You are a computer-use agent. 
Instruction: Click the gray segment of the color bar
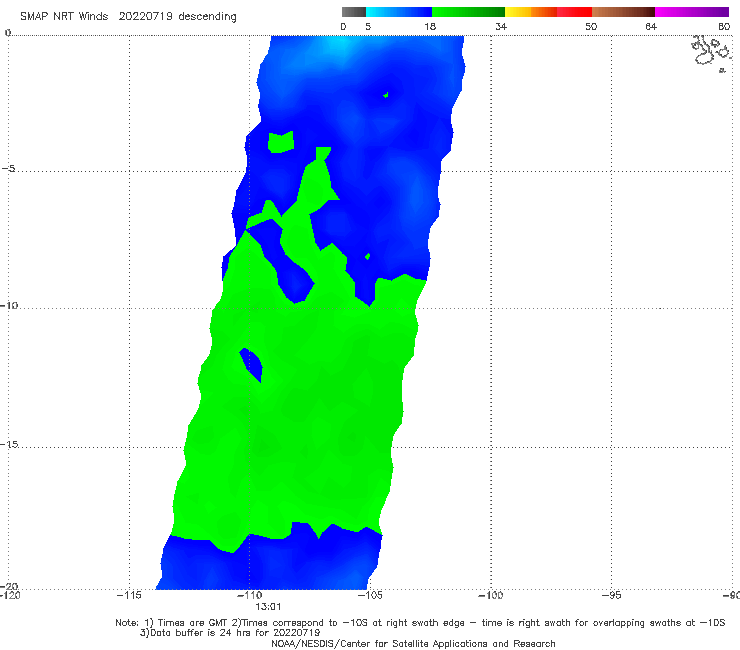[x=353, y=12]
